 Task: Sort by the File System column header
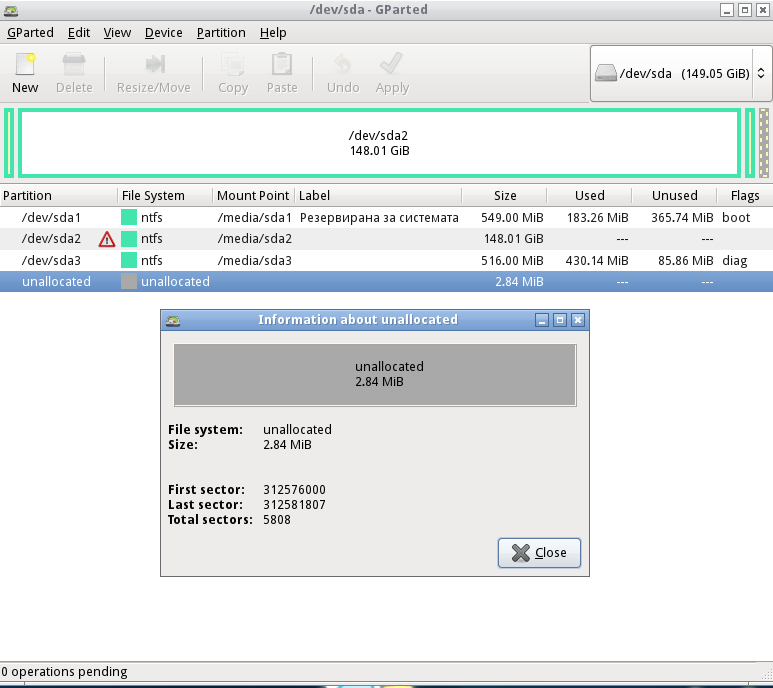tap(165, 196)
